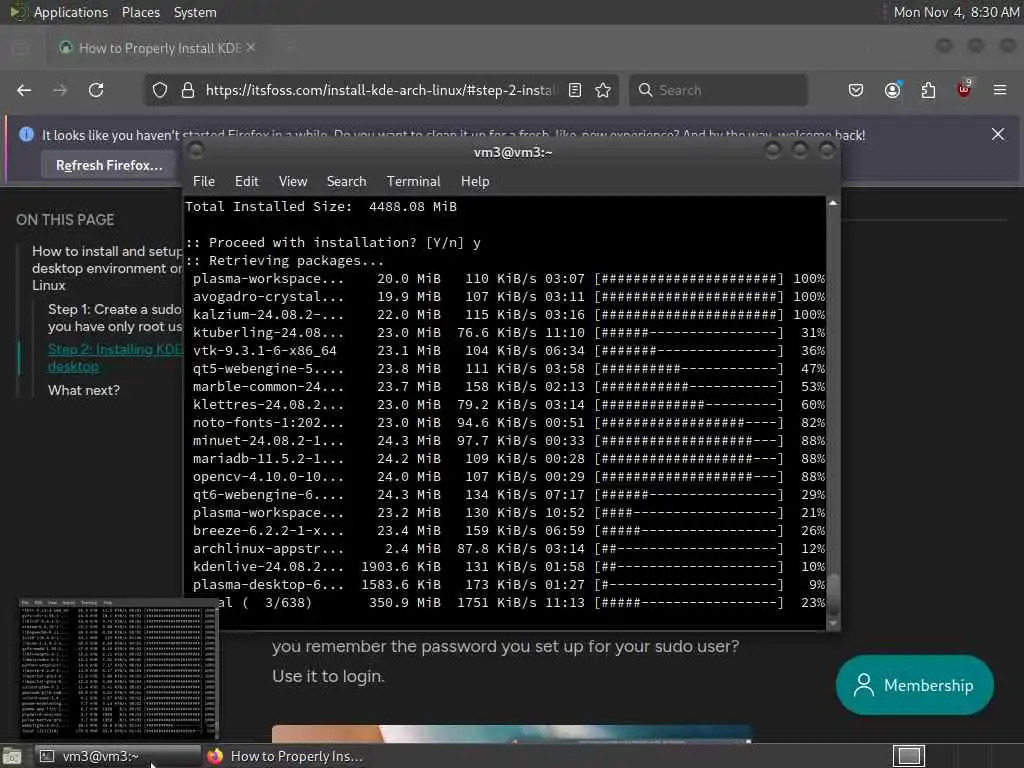
Task: Click the terminal window menu button on titlebar
Action: coord(195,151)
